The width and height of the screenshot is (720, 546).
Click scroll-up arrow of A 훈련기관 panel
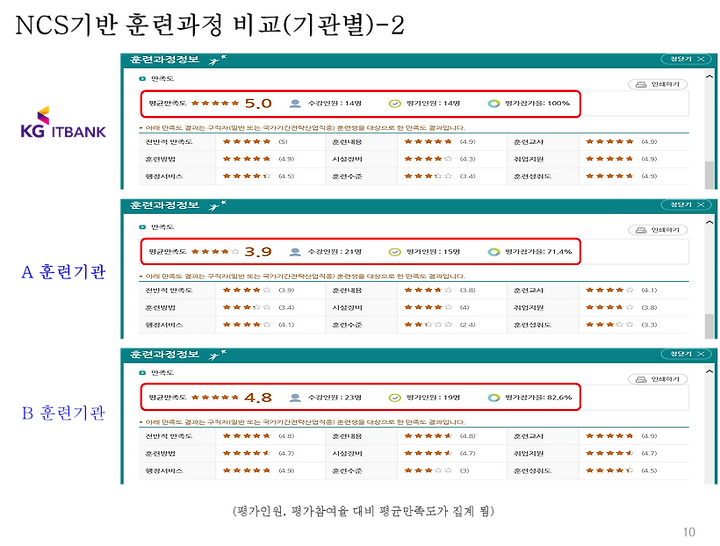710,222
